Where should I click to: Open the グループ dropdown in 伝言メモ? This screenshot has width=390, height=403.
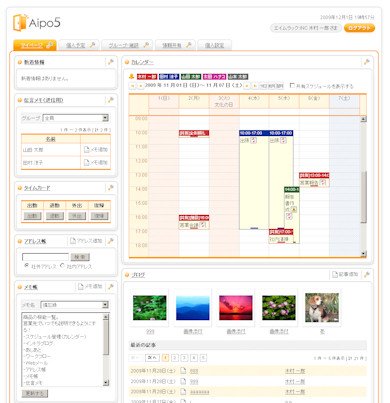pos(76,118)
